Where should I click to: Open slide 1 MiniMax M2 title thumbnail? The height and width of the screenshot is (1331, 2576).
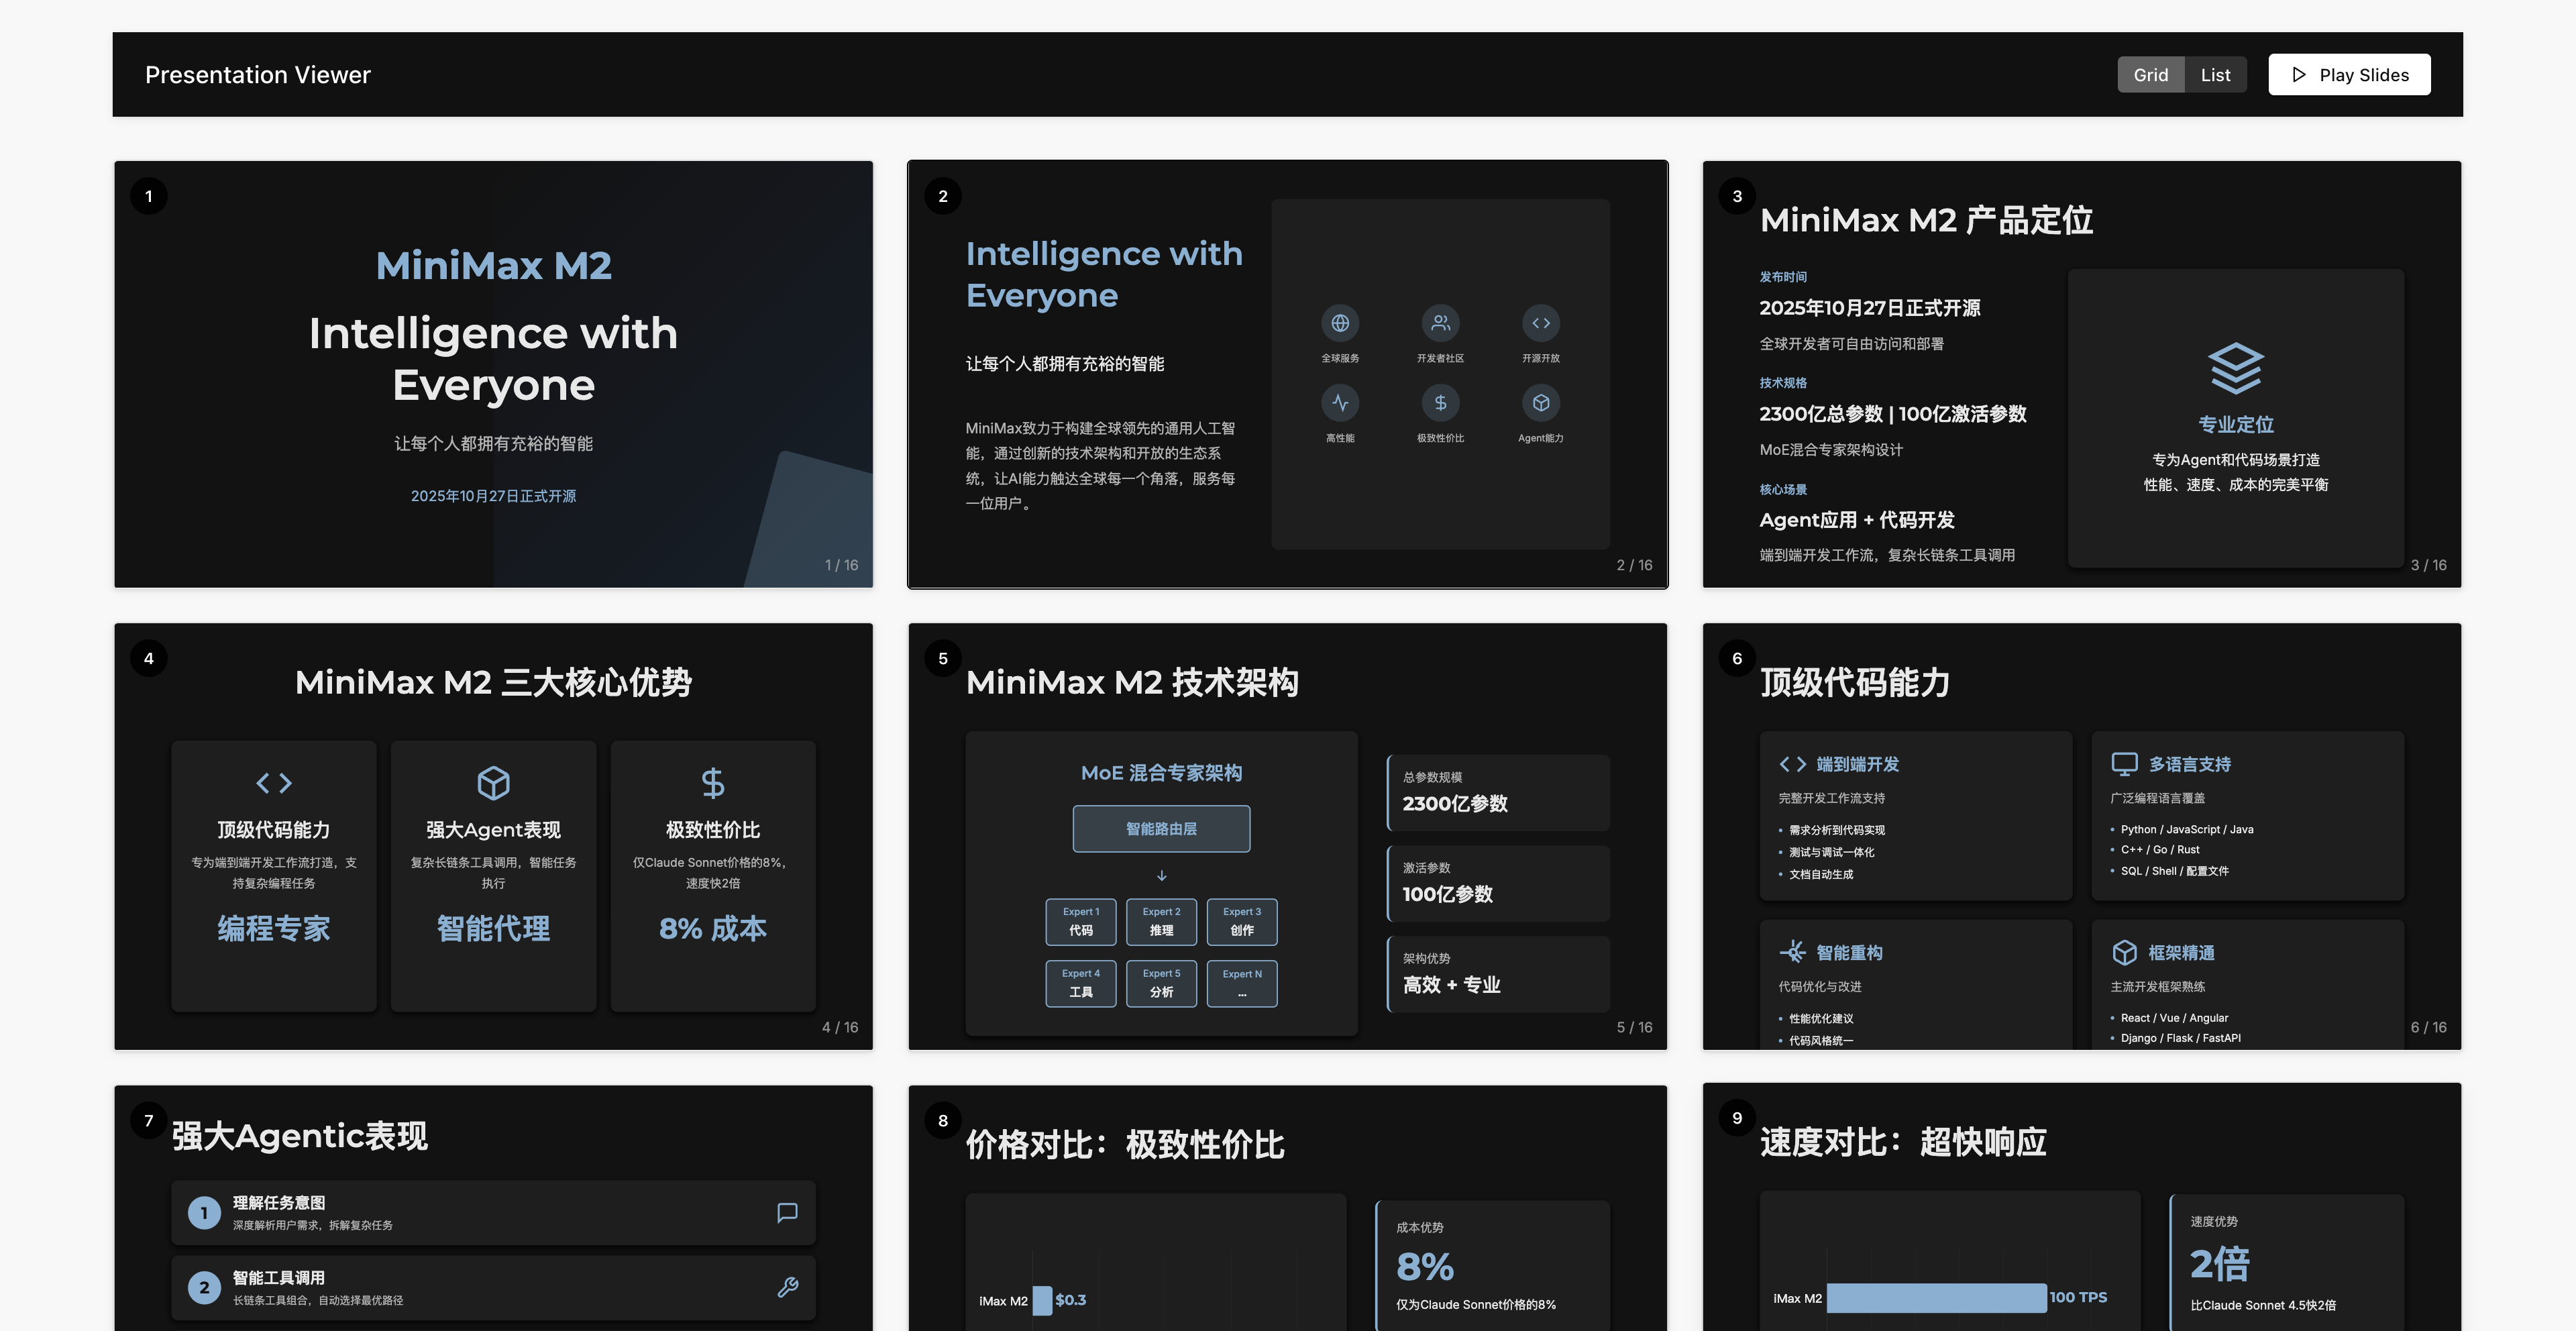(x=493, y=374)
